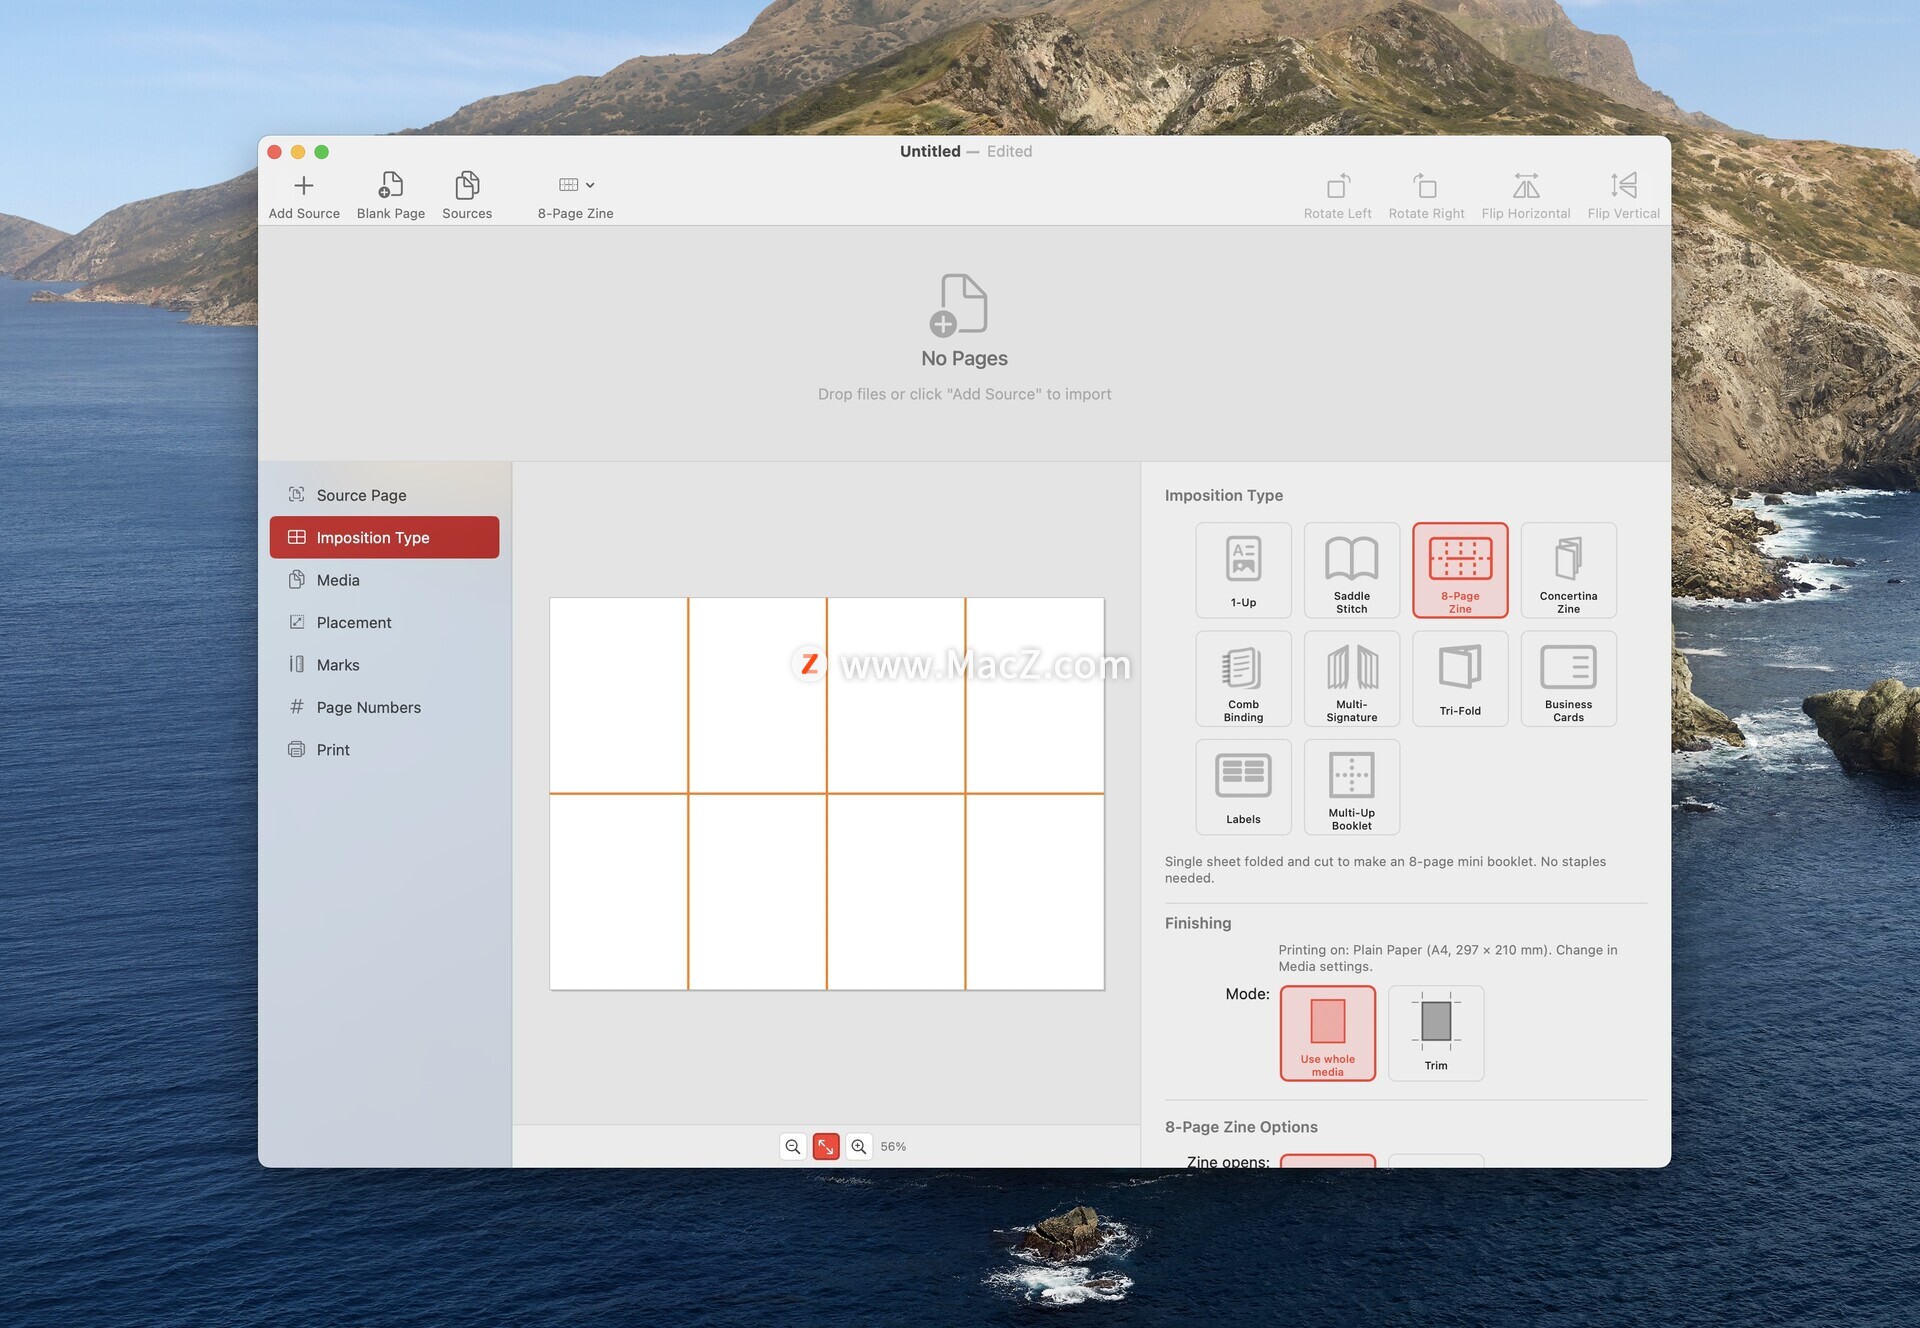Open the Sources toolbar icon

click(467, 185)
